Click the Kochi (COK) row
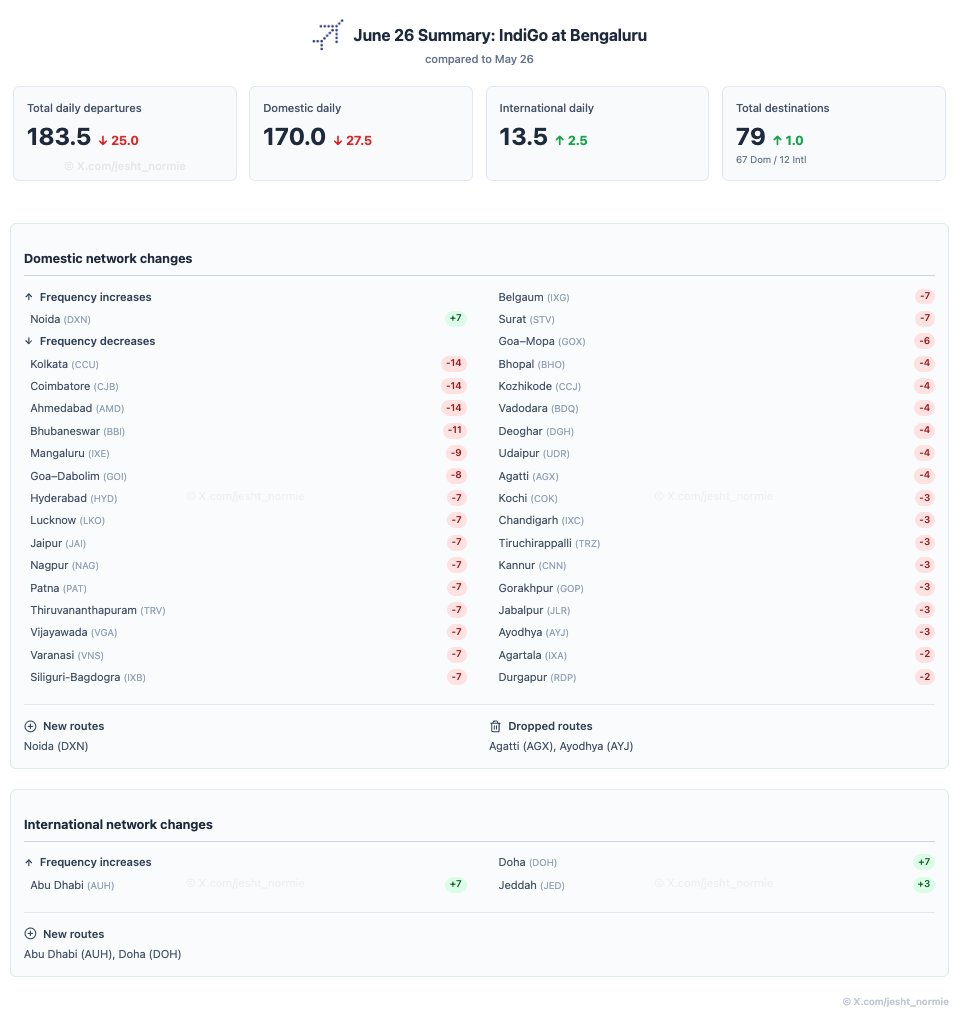Image resolution: width=961 pixels, height=1014 pixels. pyautogui.click(x=716, y=498)
